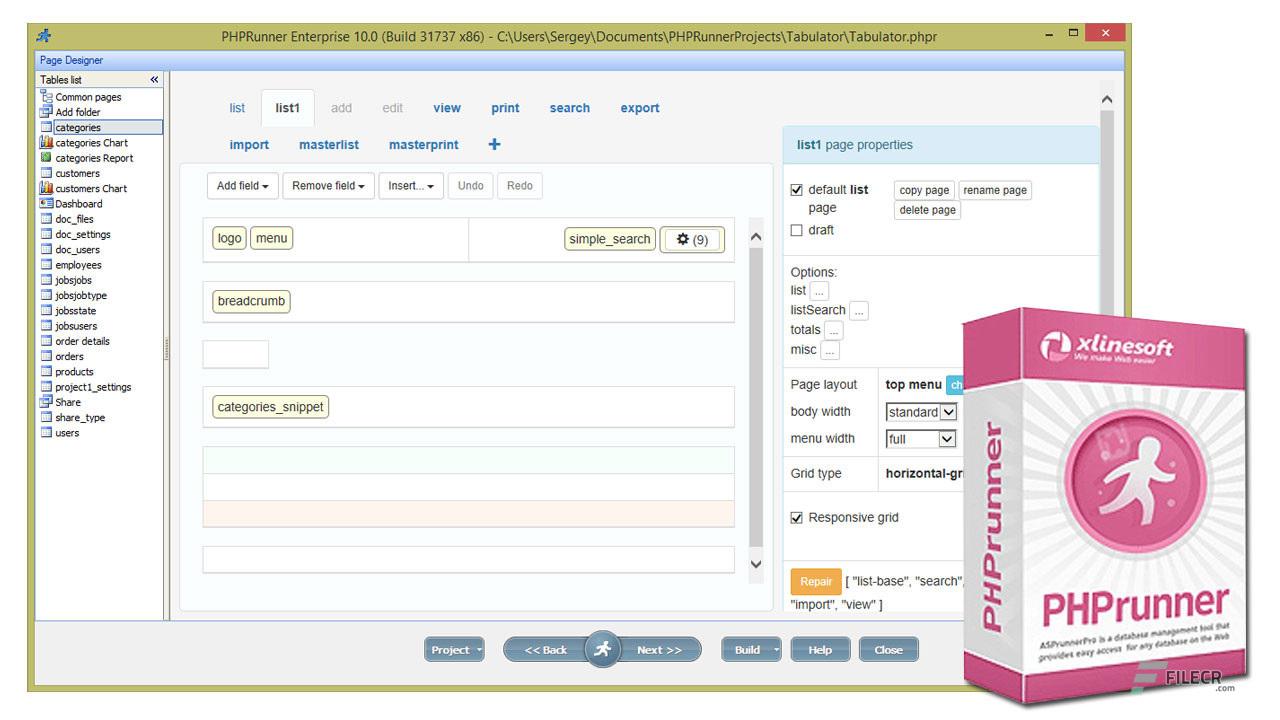
Task: Toggle the default list page checkbox
Action: 797,190
